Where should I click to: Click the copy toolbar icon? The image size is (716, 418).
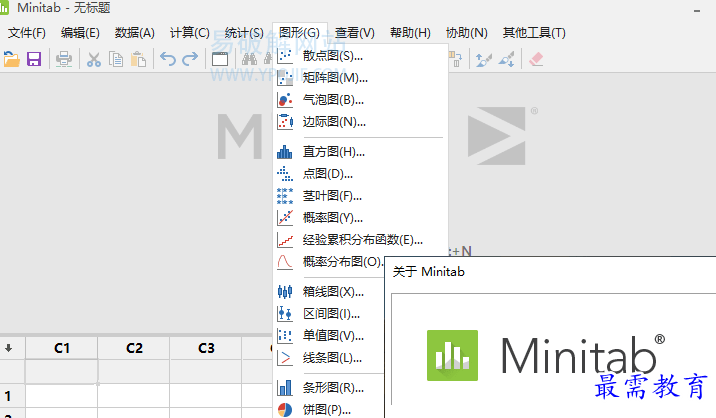(116, 59)
